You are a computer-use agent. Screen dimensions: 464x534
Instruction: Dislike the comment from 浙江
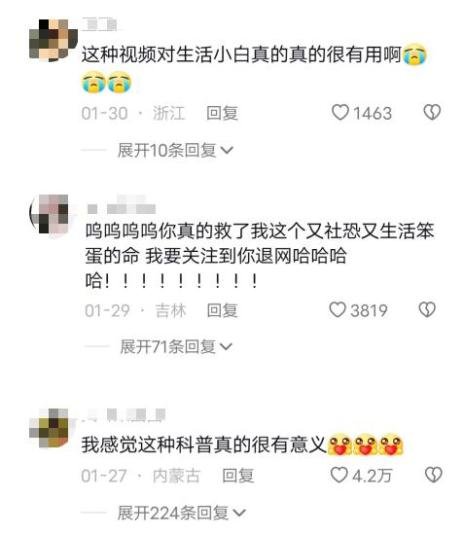(x=432, y=112)
